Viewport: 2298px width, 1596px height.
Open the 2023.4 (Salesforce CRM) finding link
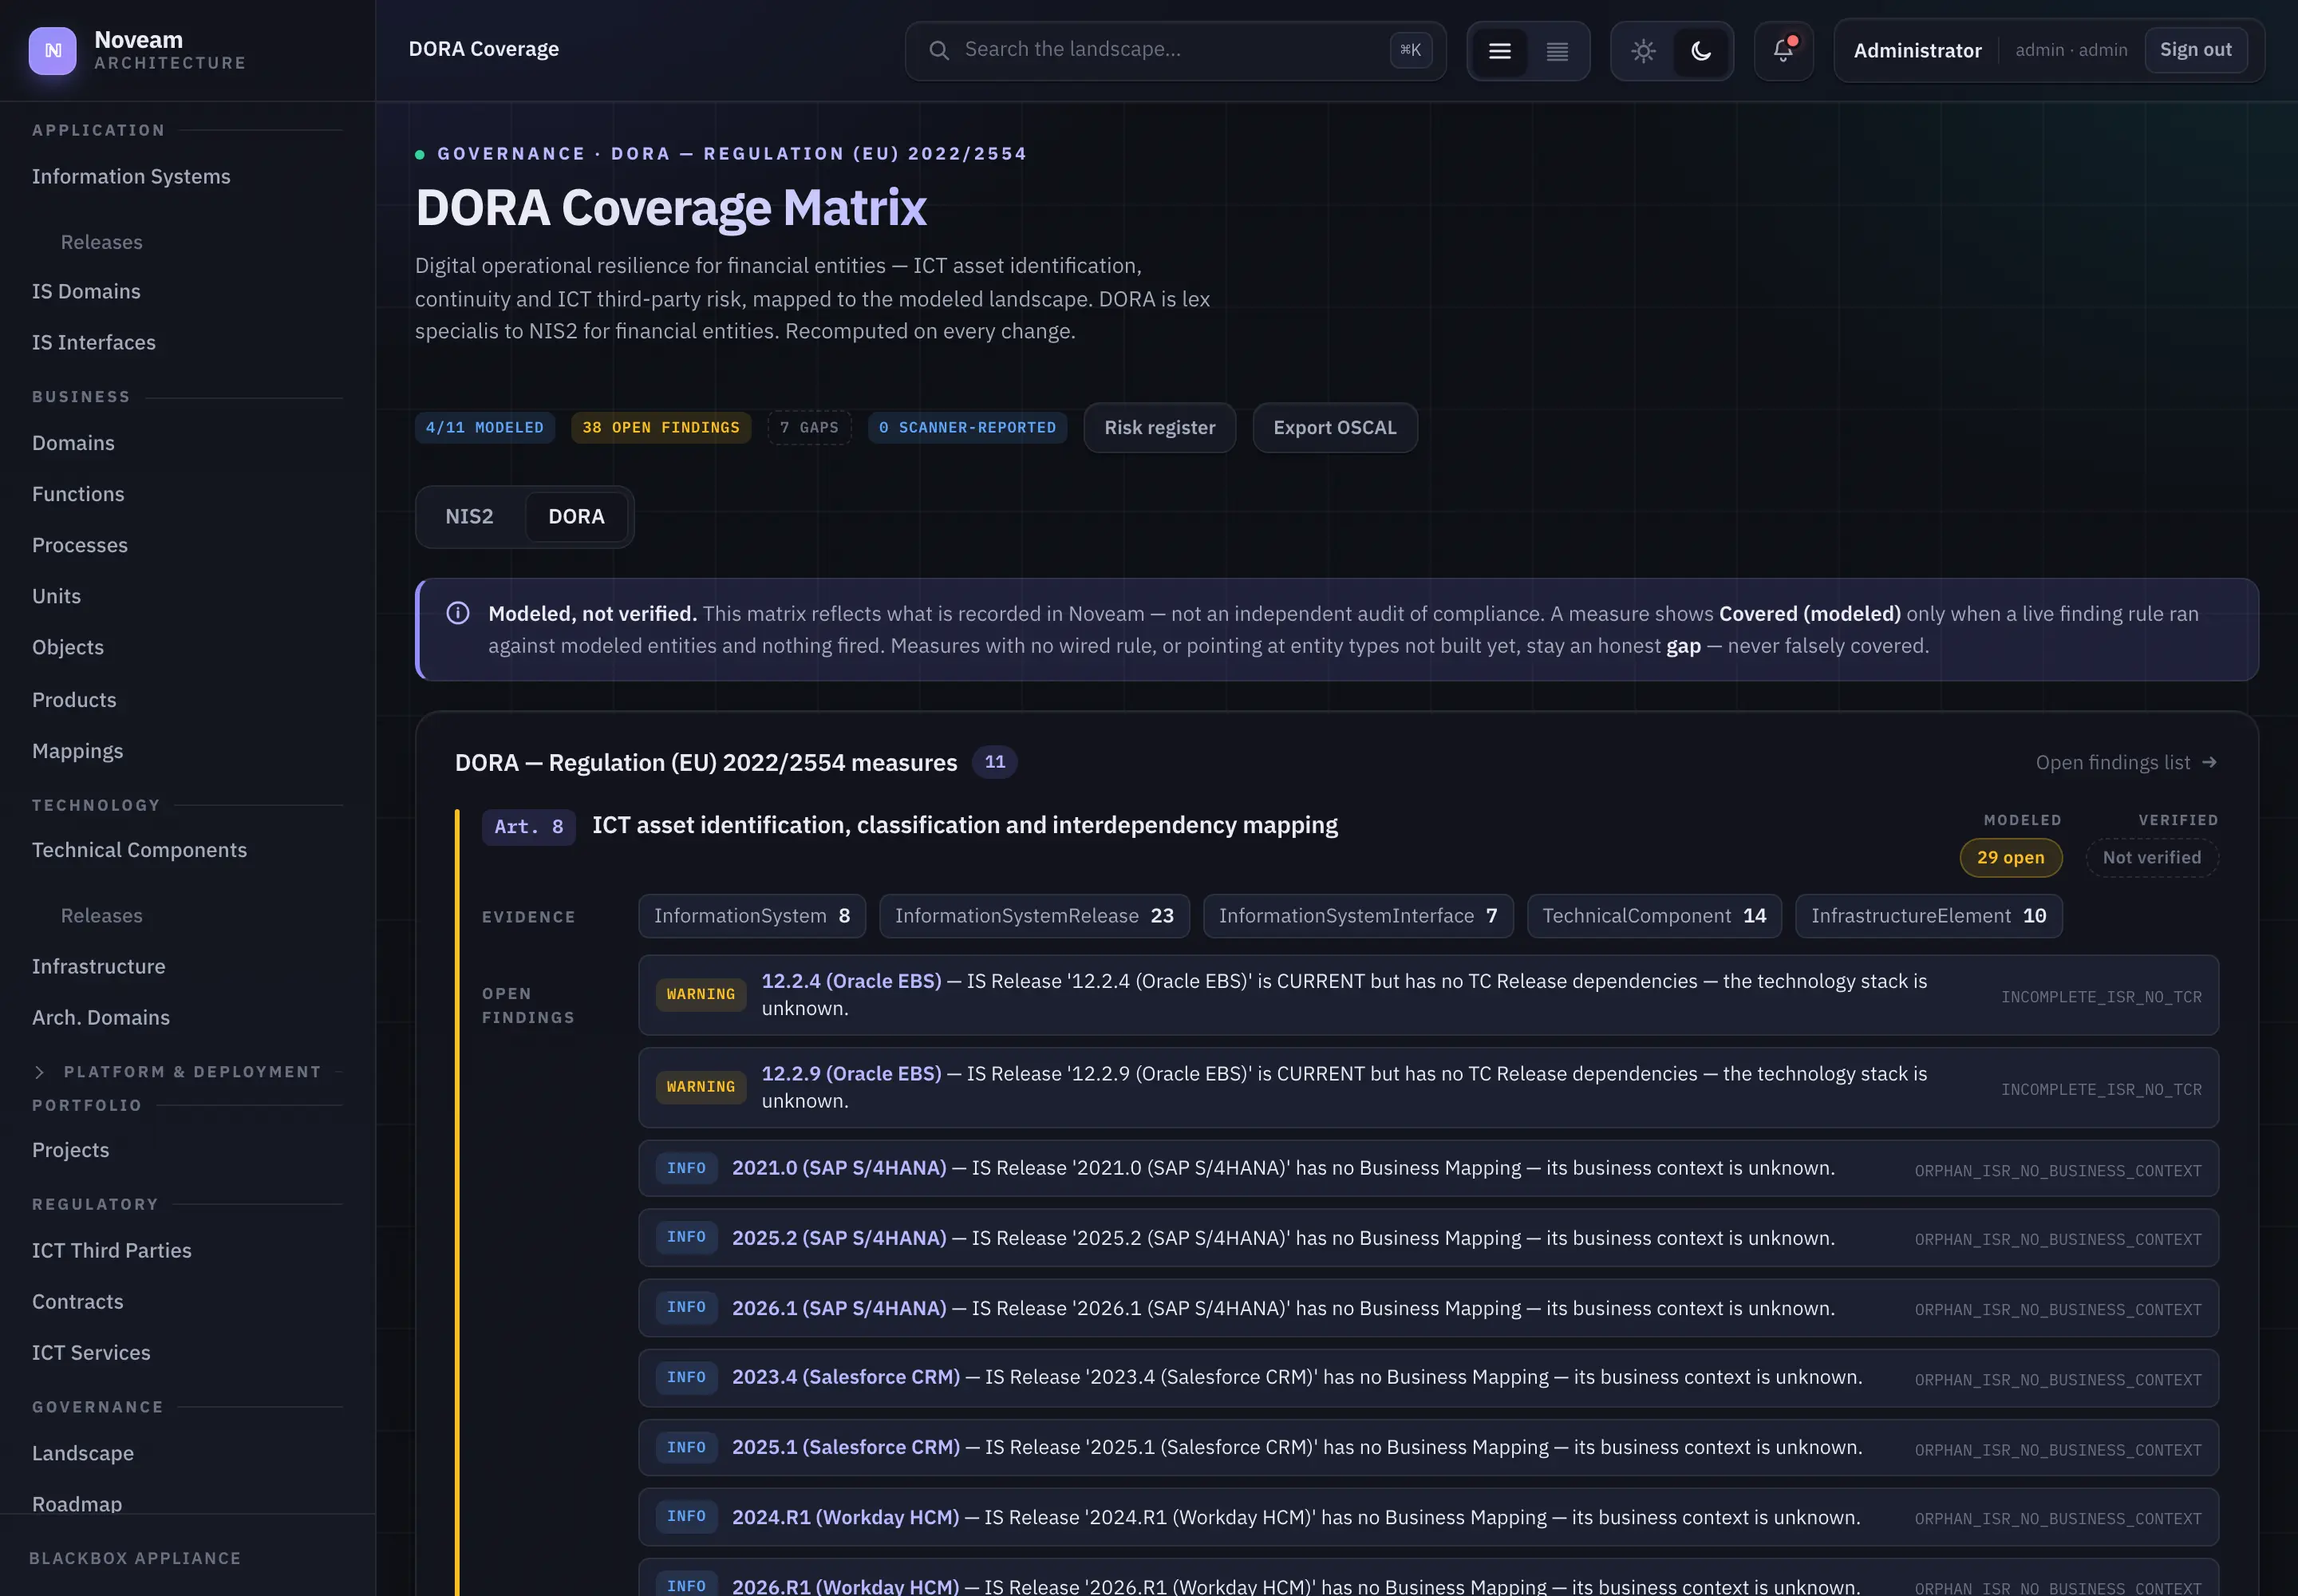tap(846, 1377)
